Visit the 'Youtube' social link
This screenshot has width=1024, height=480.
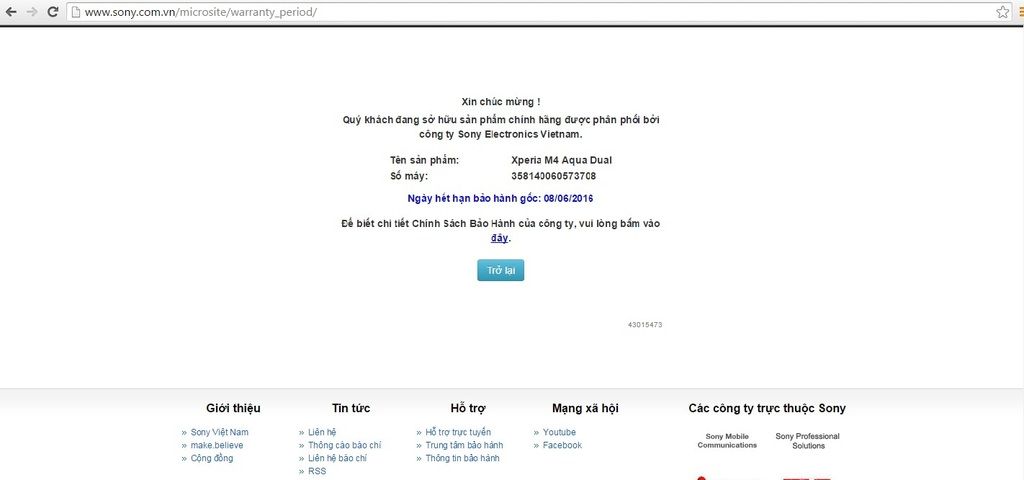tap(559, 432)
